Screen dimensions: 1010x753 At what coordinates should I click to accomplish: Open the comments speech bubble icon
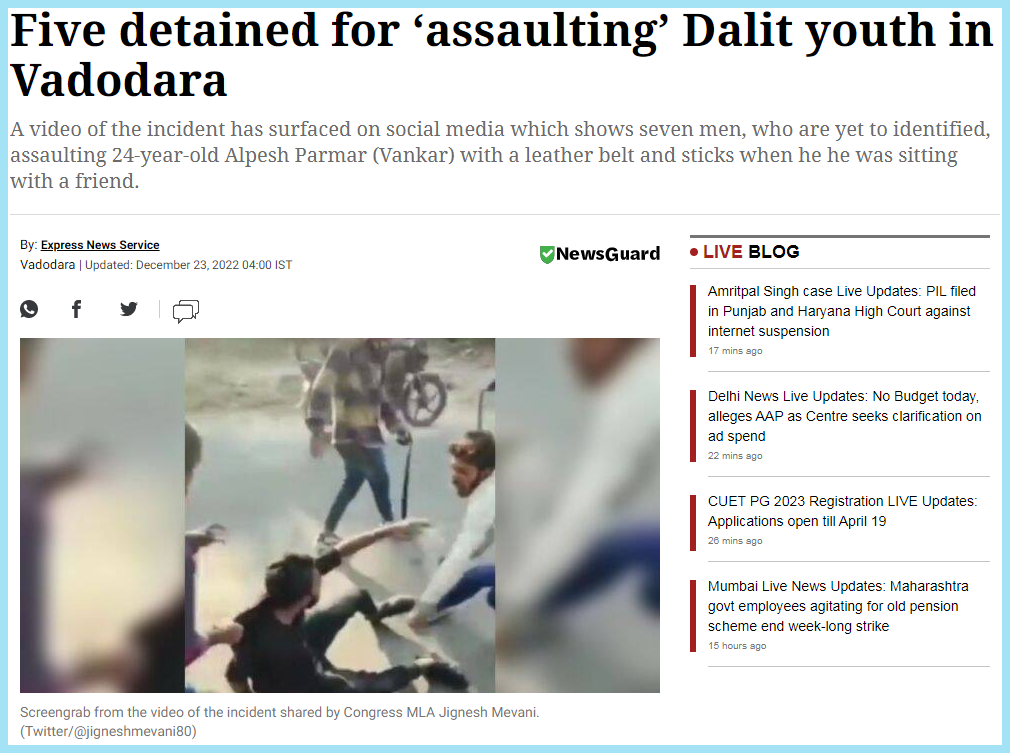point(186,311)
